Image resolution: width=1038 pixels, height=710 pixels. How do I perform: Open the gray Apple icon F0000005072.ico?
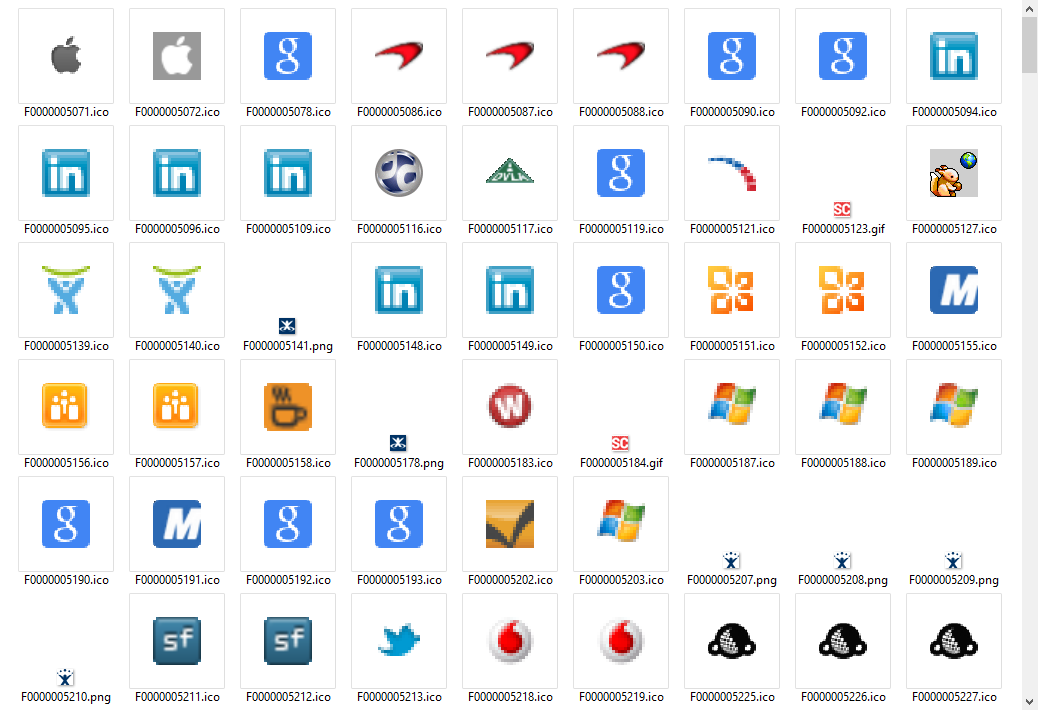pos(177,56)
